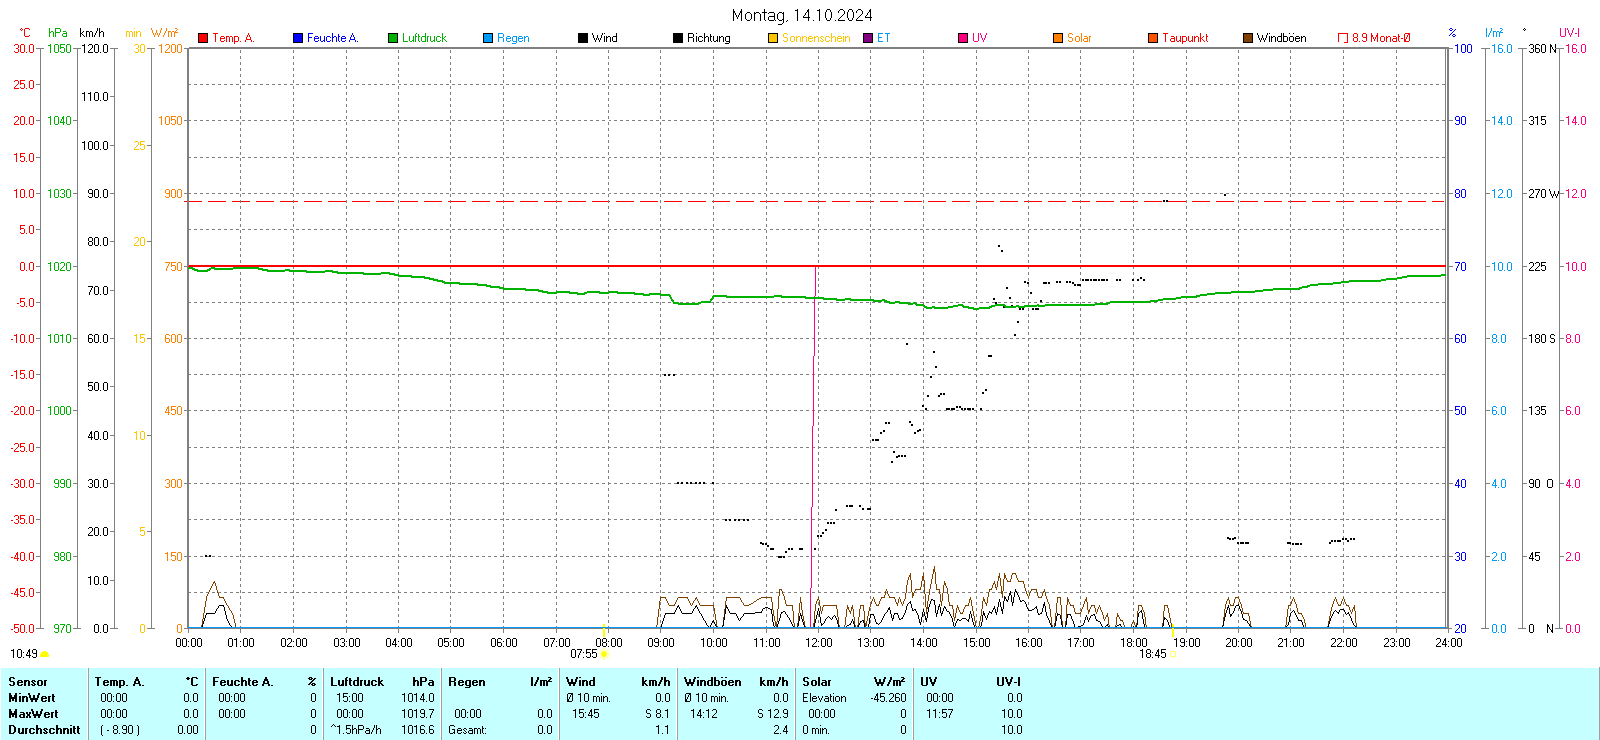Click the black Wind legend square
Viewport: 1600px width, 740px height.
coord(583,38)
